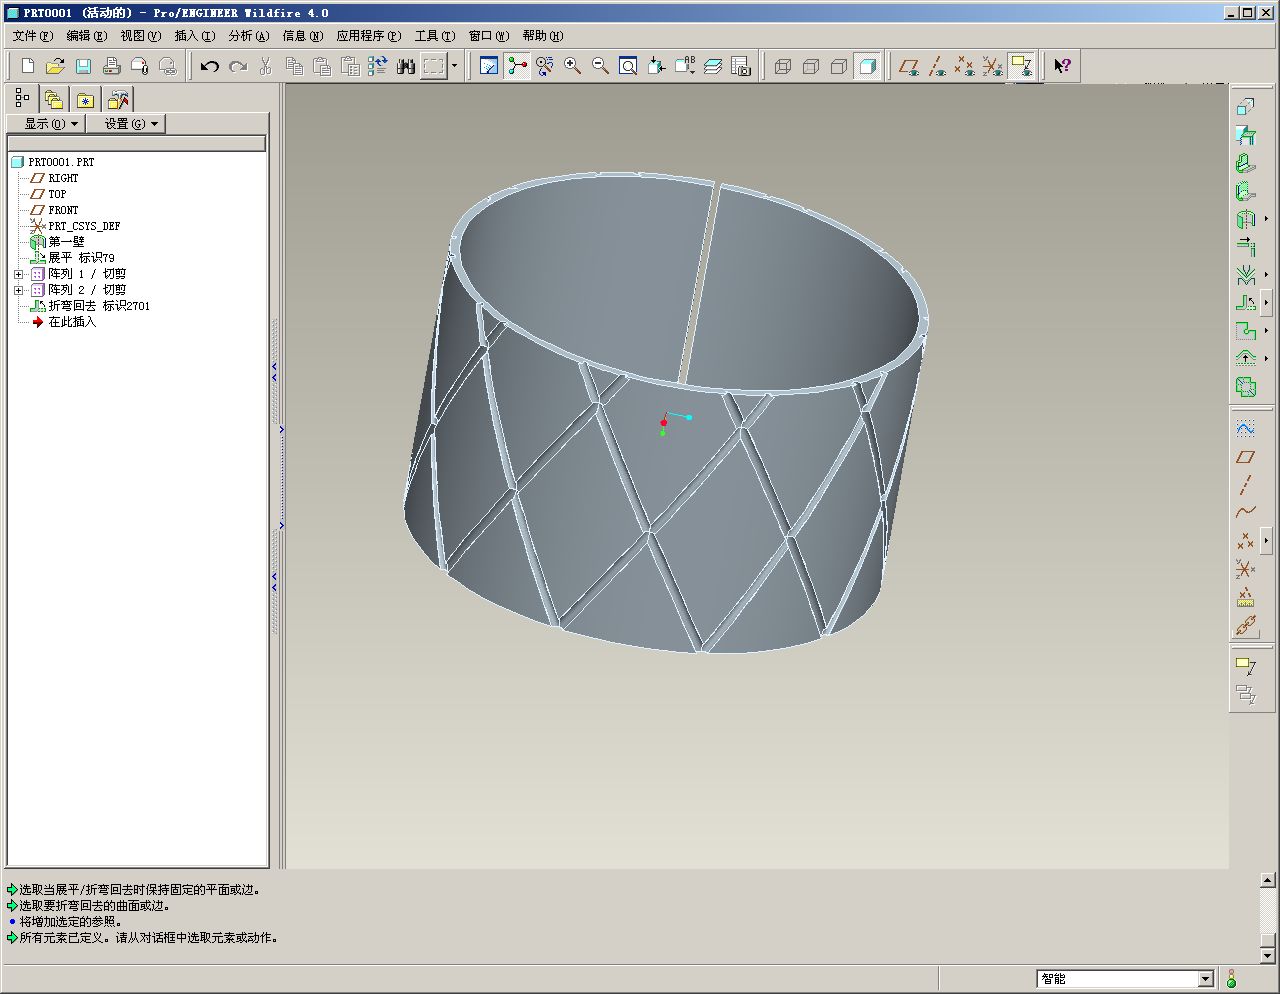Open the view manager icon
This screenshot has width=1280, height=994.
click(741, 66)
